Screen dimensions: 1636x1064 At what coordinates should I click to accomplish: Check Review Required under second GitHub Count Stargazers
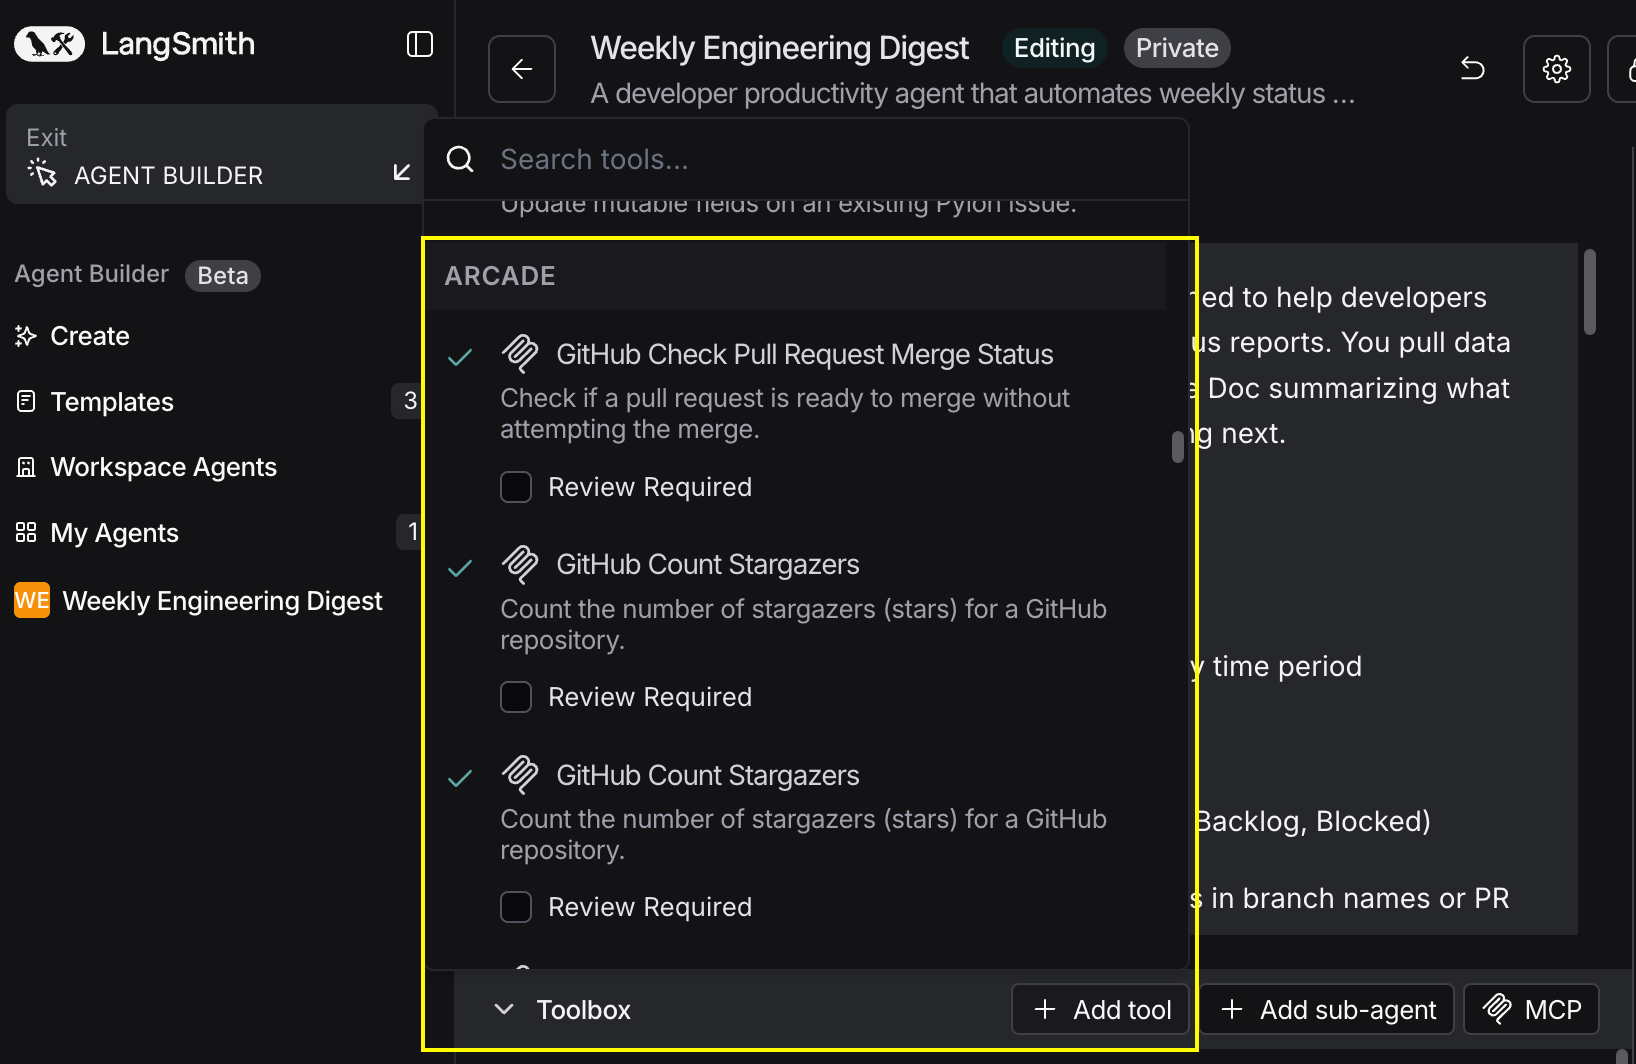(516, 907)
